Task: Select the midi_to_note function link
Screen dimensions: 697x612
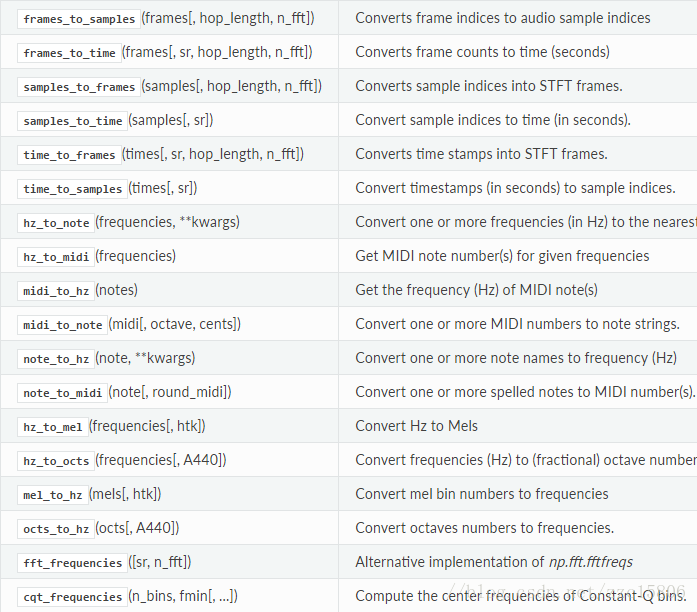Action: [x=63, y=325]
